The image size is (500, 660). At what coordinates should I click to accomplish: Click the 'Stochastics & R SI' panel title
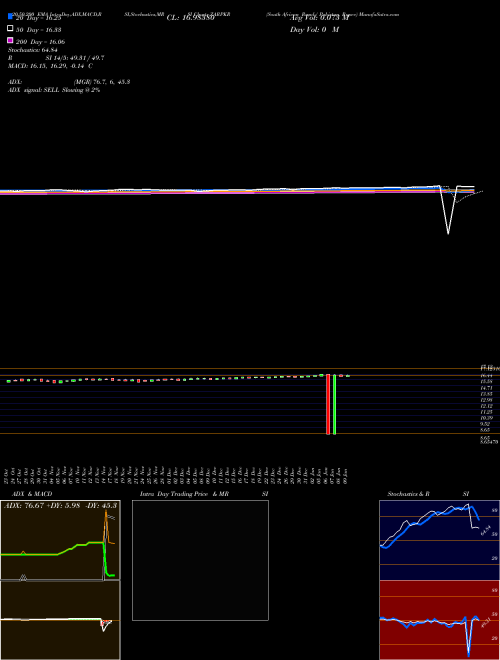click(428, 494)
